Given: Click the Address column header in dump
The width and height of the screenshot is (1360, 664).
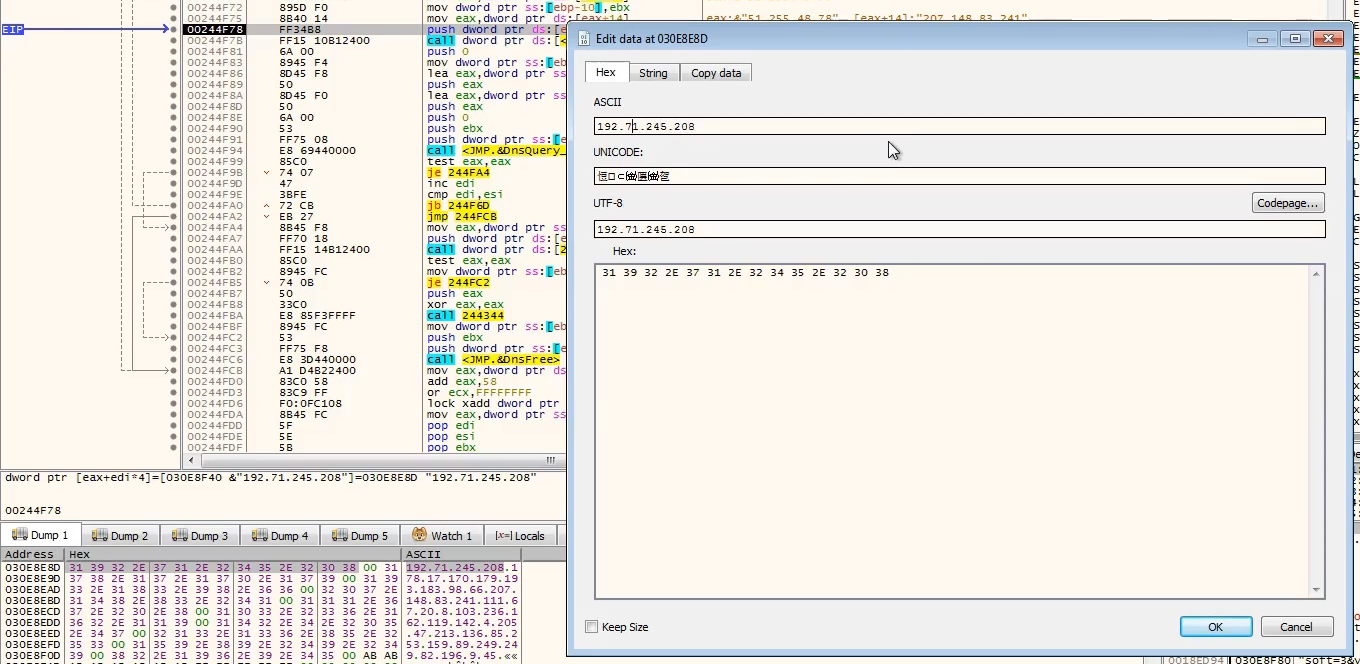Looking at the screenshot, I should (31, 554).
